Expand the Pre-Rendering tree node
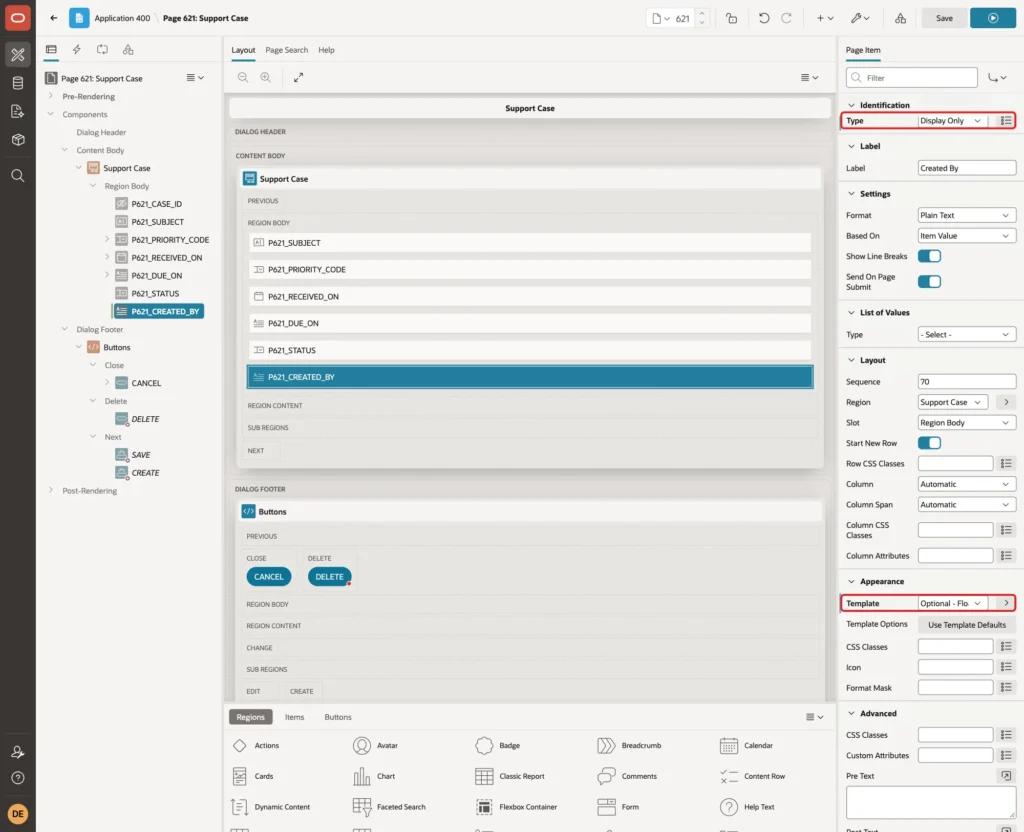Viewport: 1024px width, 832px height. click(51, 96)
